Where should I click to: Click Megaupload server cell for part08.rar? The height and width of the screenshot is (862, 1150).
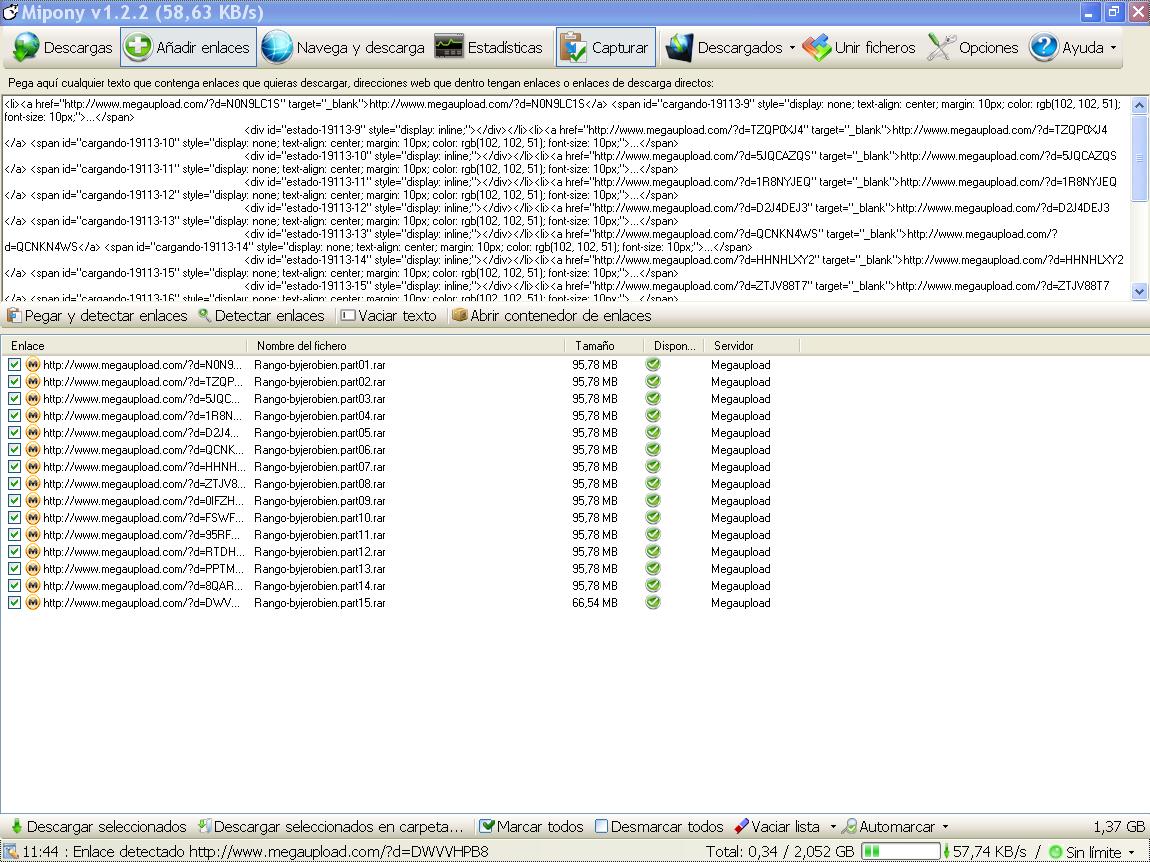tap(741, 484)
